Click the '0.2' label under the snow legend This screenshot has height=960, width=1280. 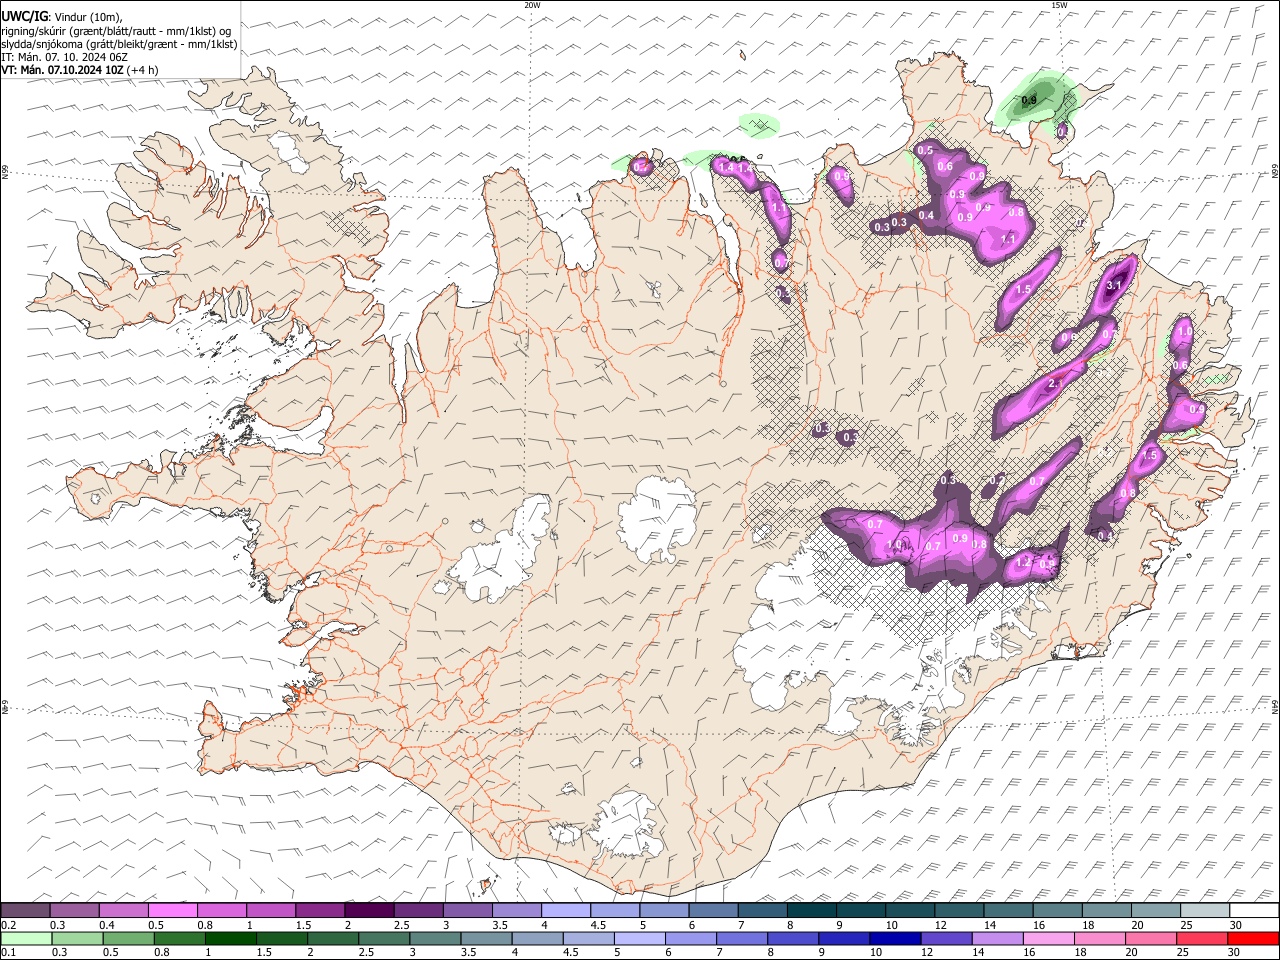pos(8,925)
